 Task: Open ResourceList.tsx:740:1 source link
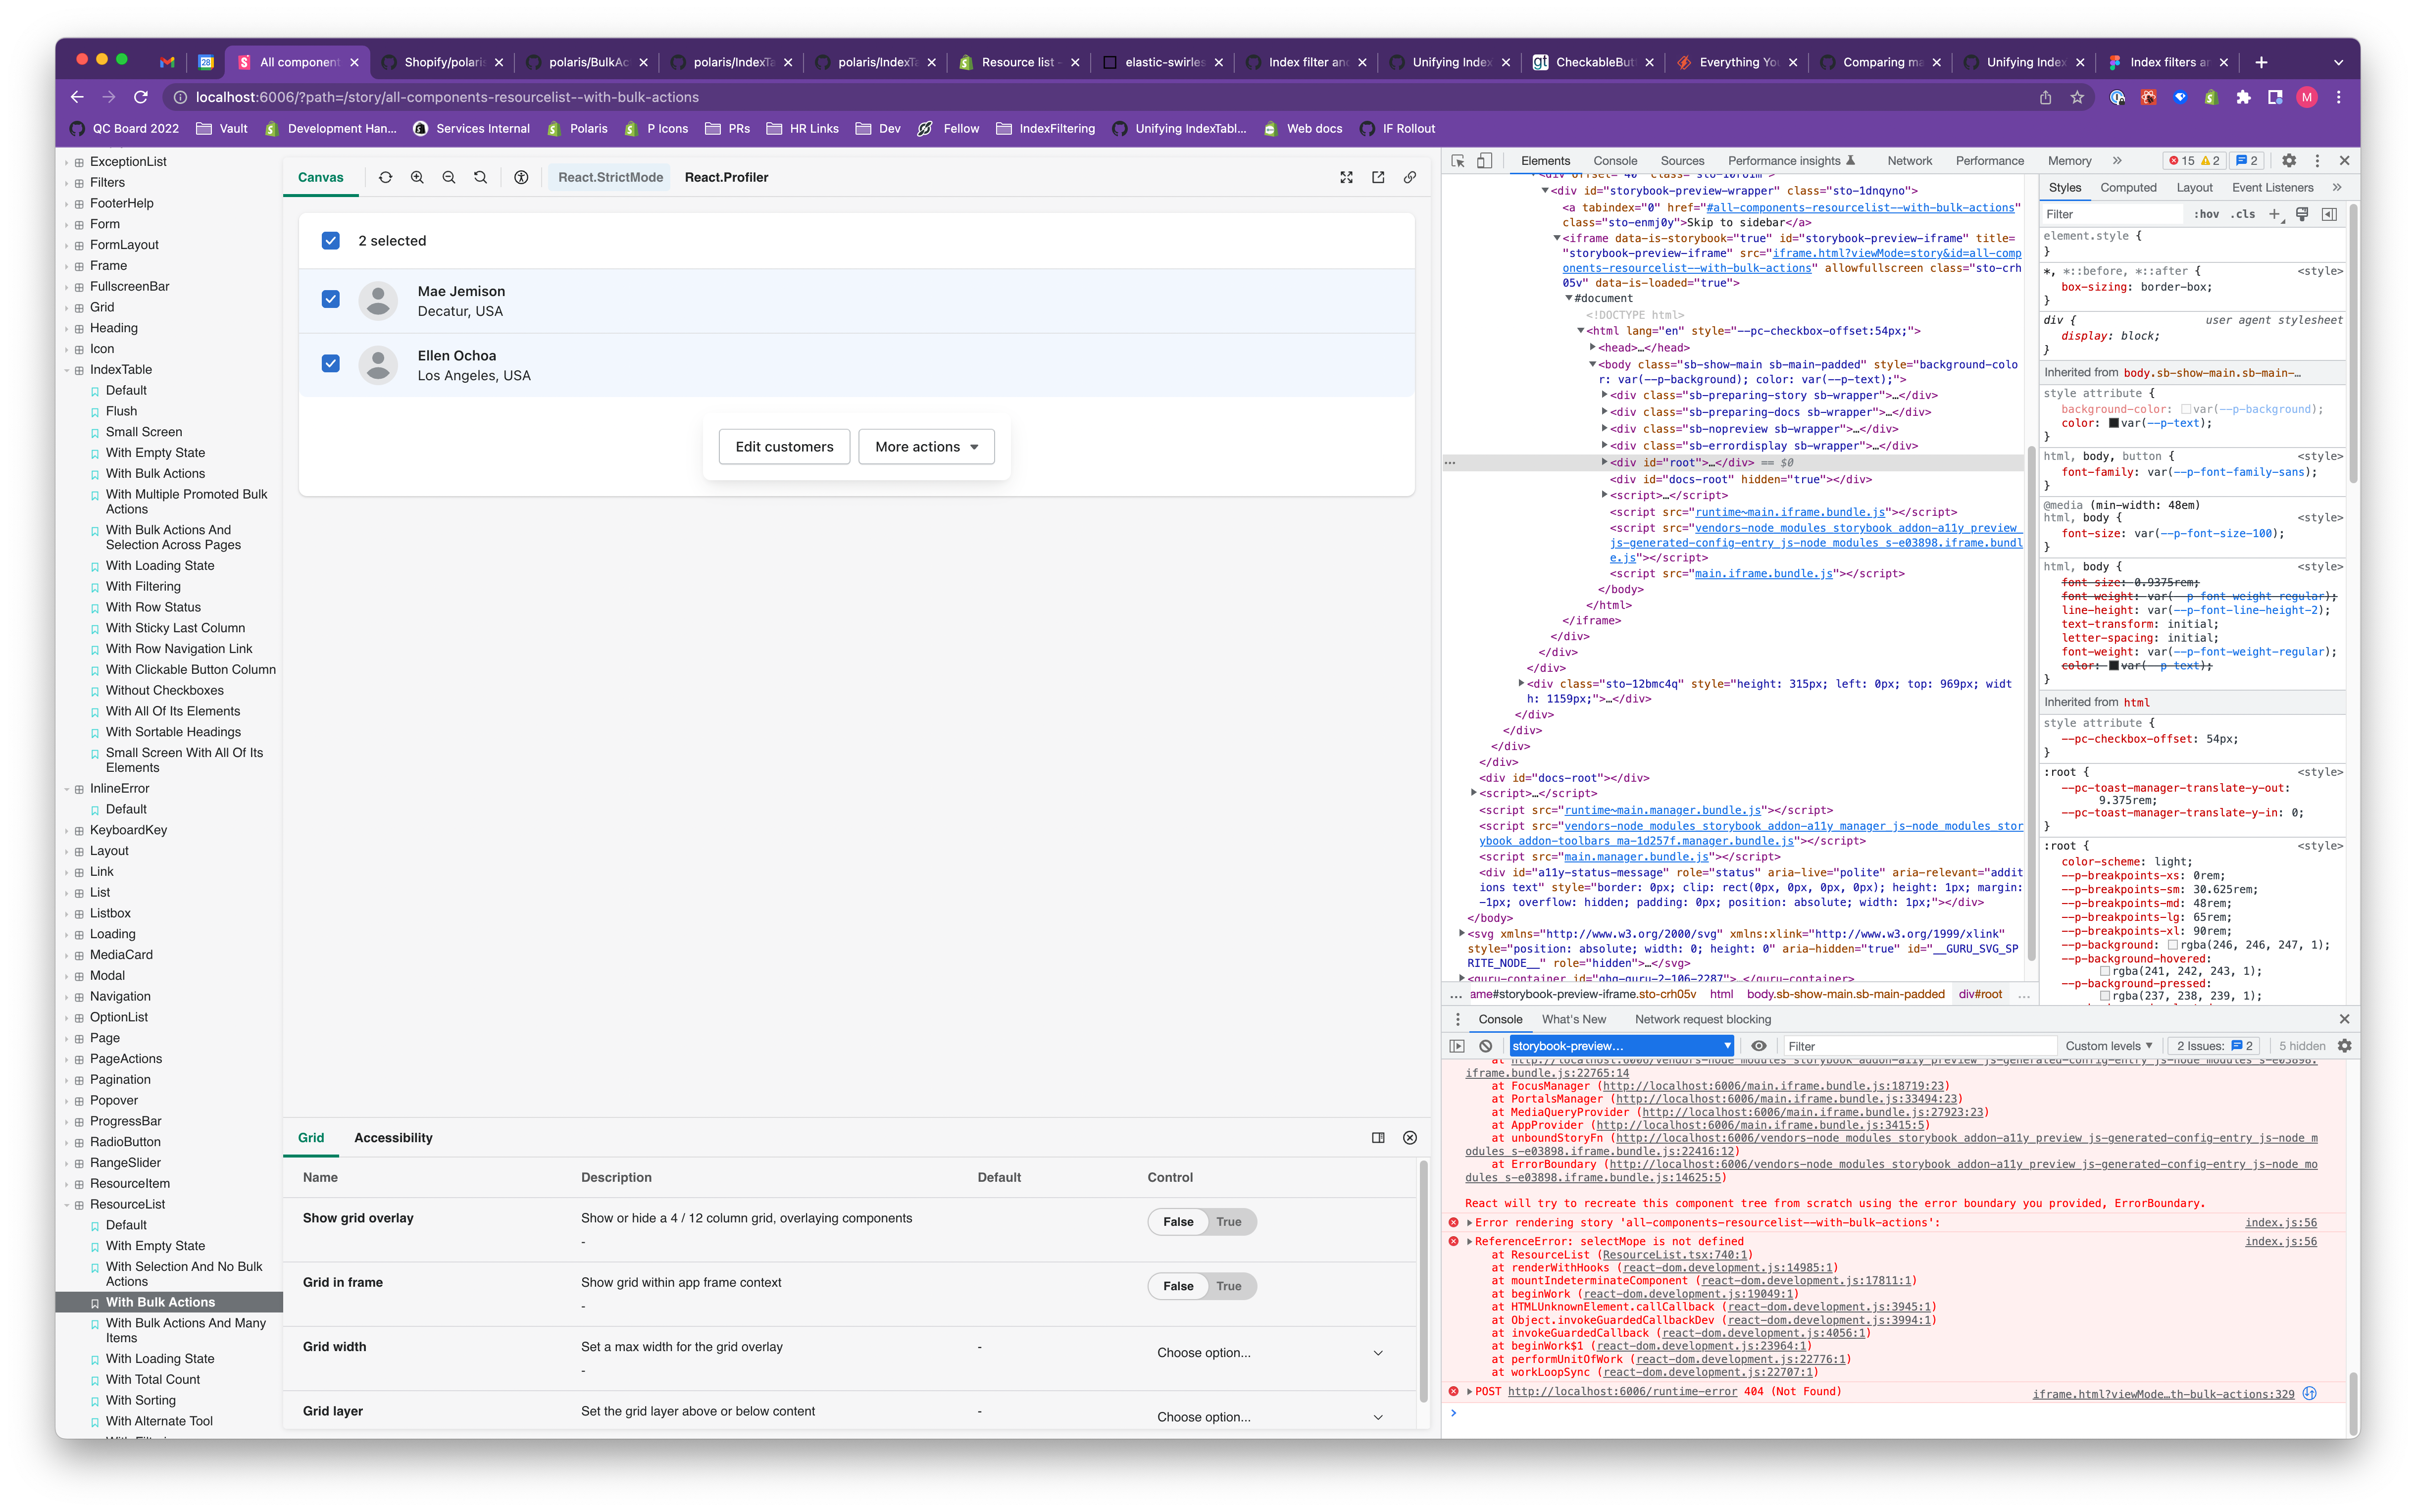click(x=1674, y=1255)
